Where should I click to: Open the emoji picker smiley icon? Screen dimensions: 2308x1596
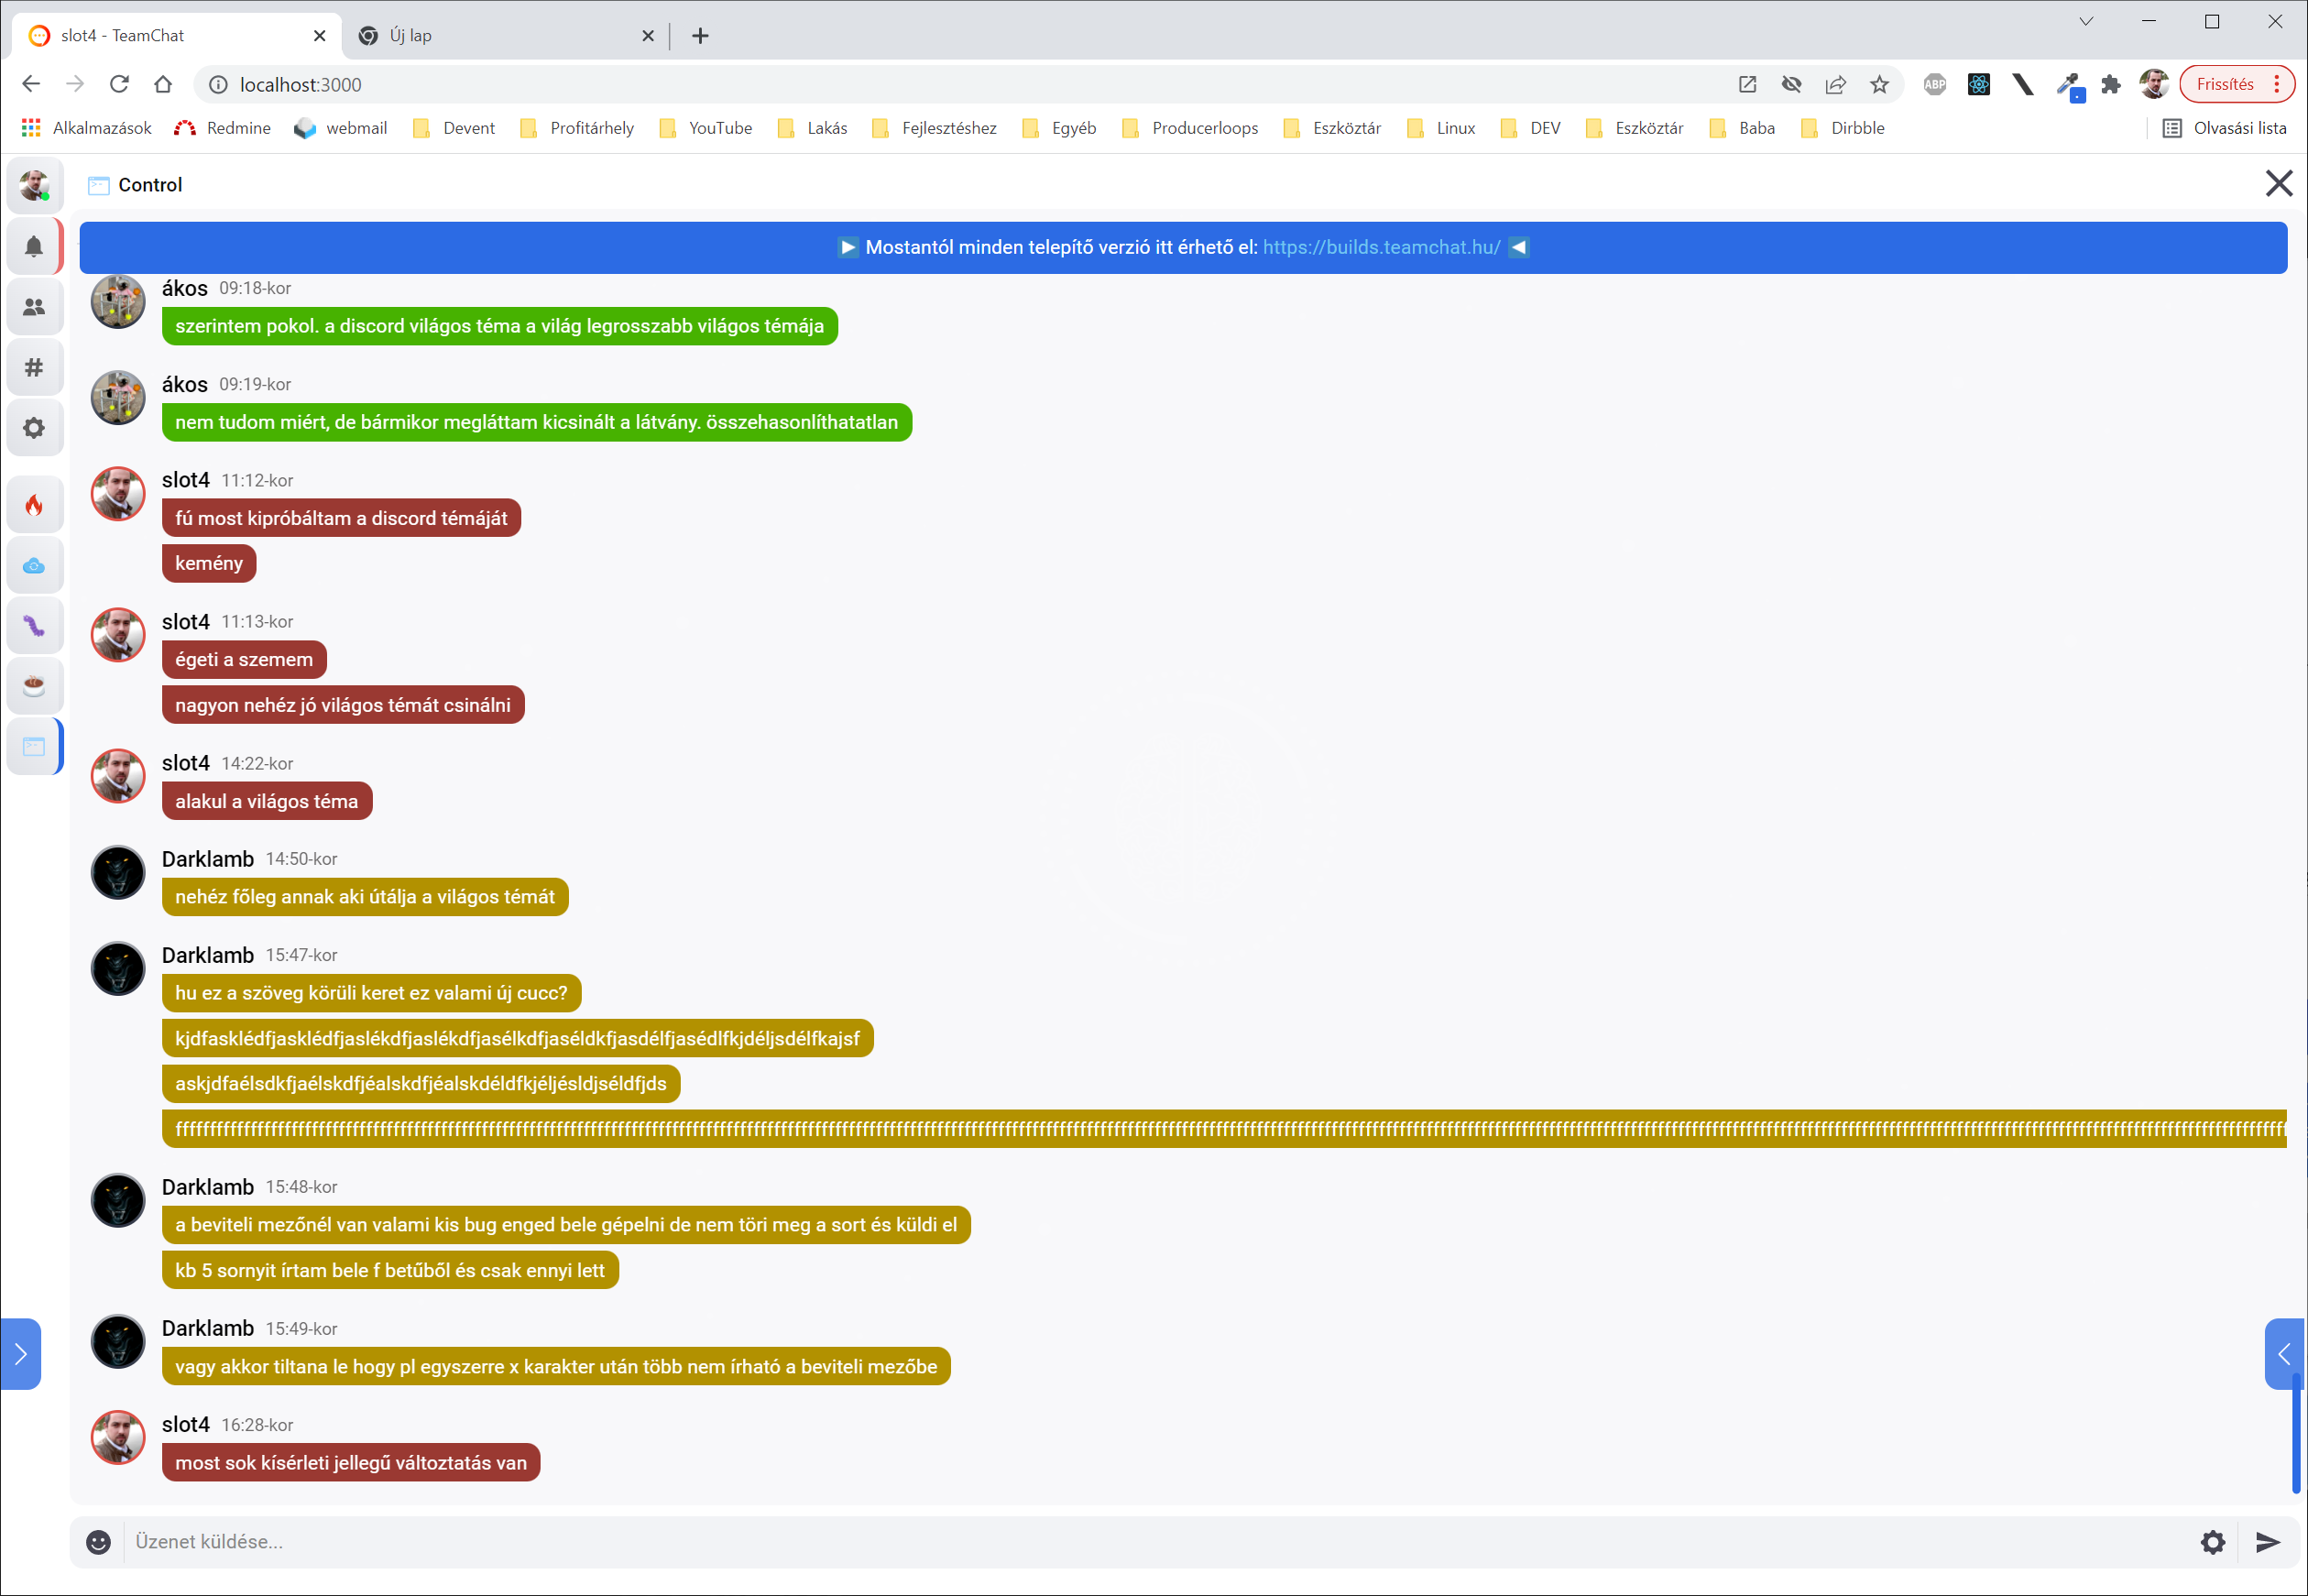pos(98,1542)
